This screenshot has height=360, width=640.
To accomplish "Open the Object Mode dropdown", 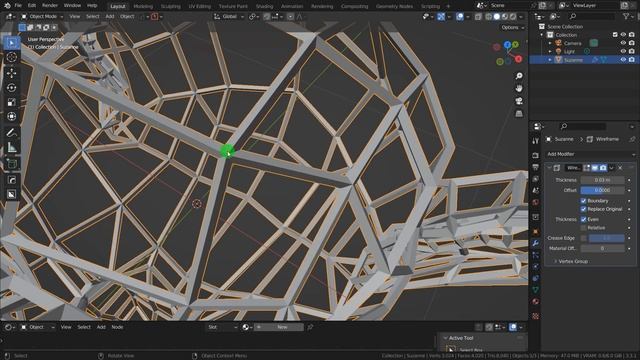I will [42, 17].
